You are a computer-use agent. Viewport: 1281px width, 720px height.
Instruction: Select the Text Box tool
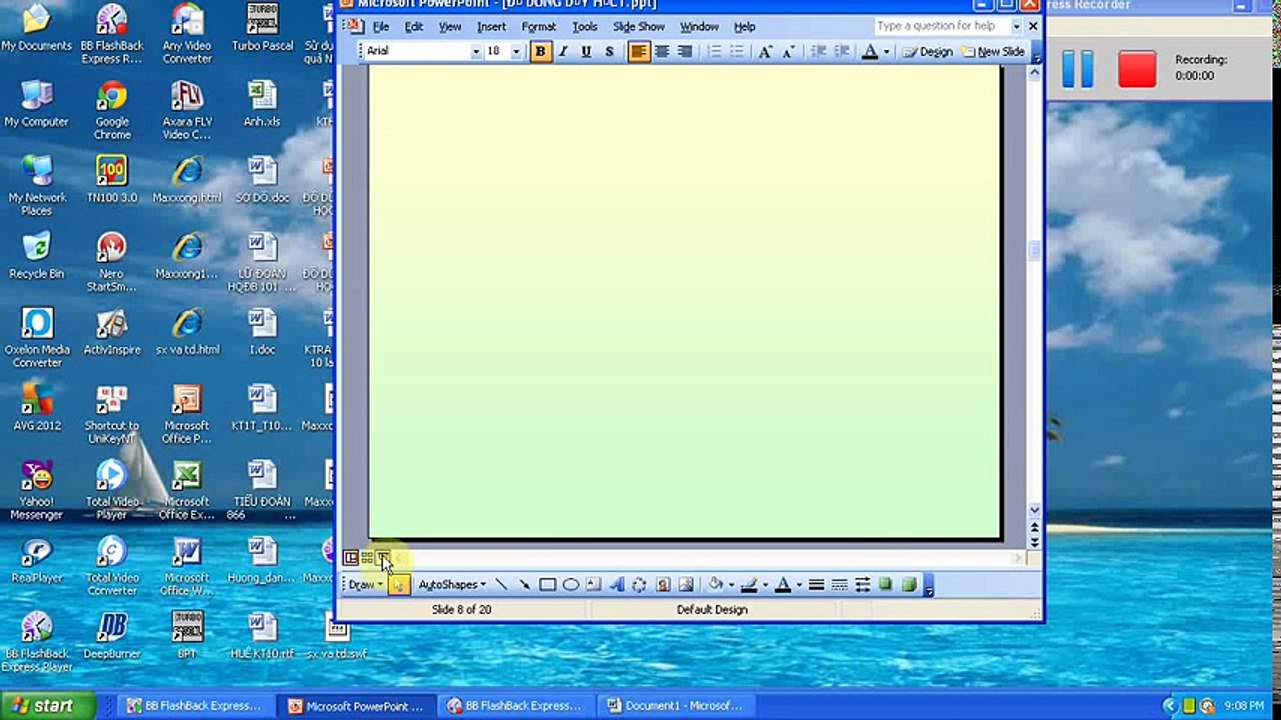point(593,585)
